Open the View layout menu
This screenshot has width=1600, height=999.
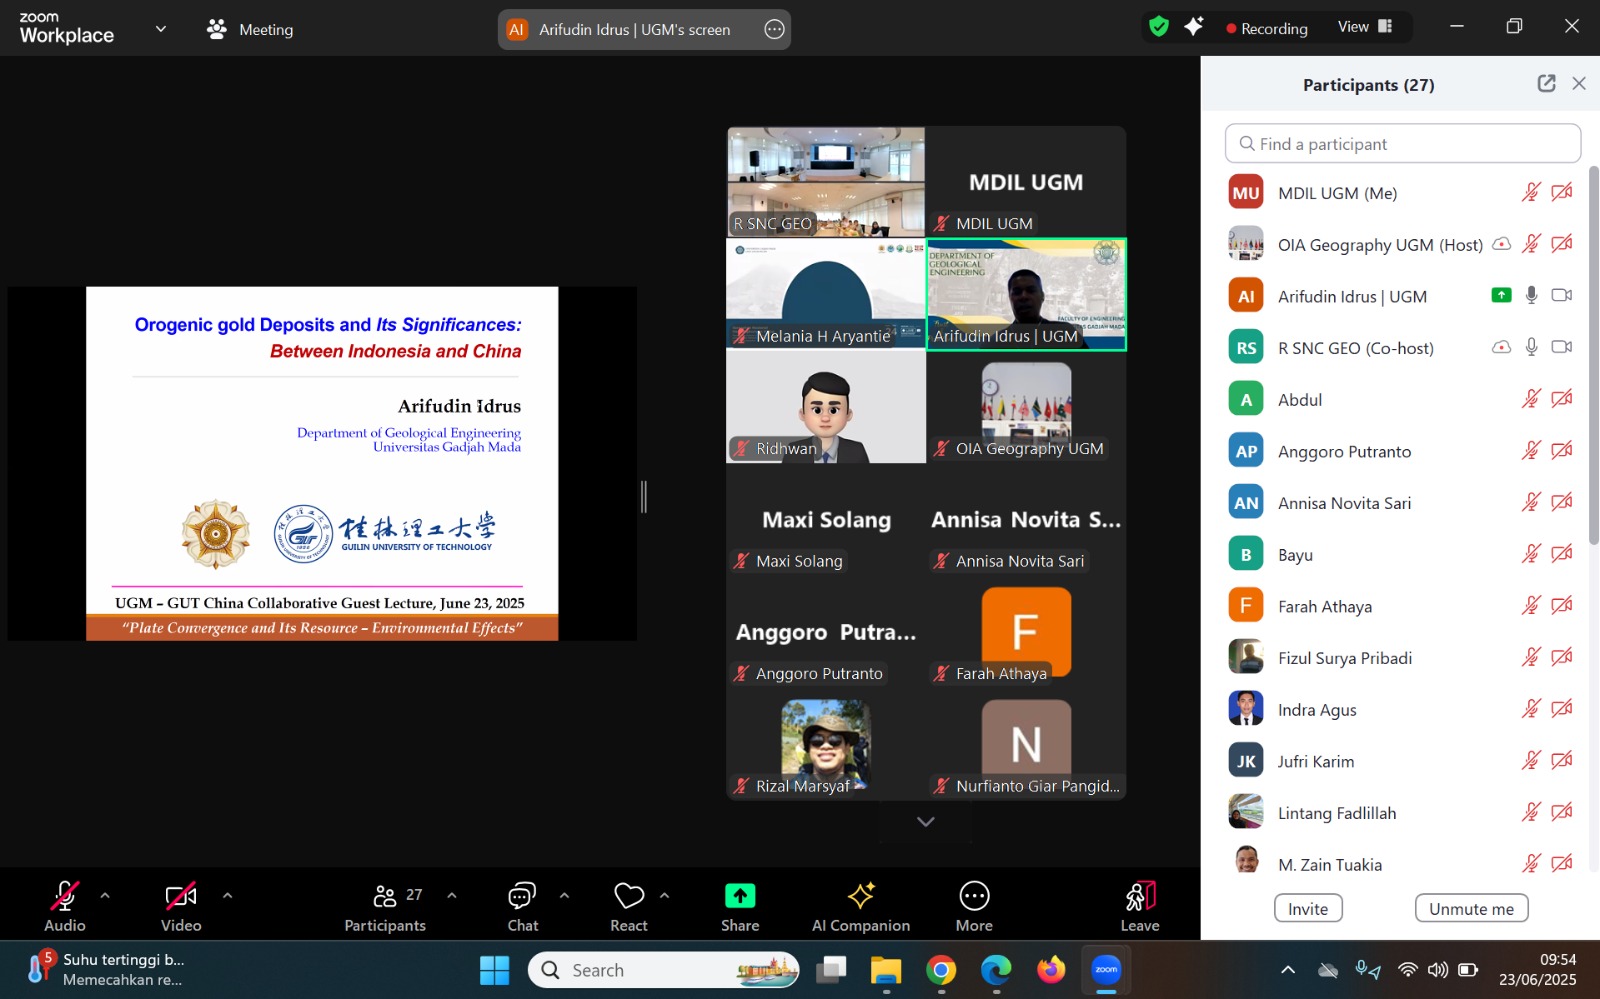click(1366, 27)
